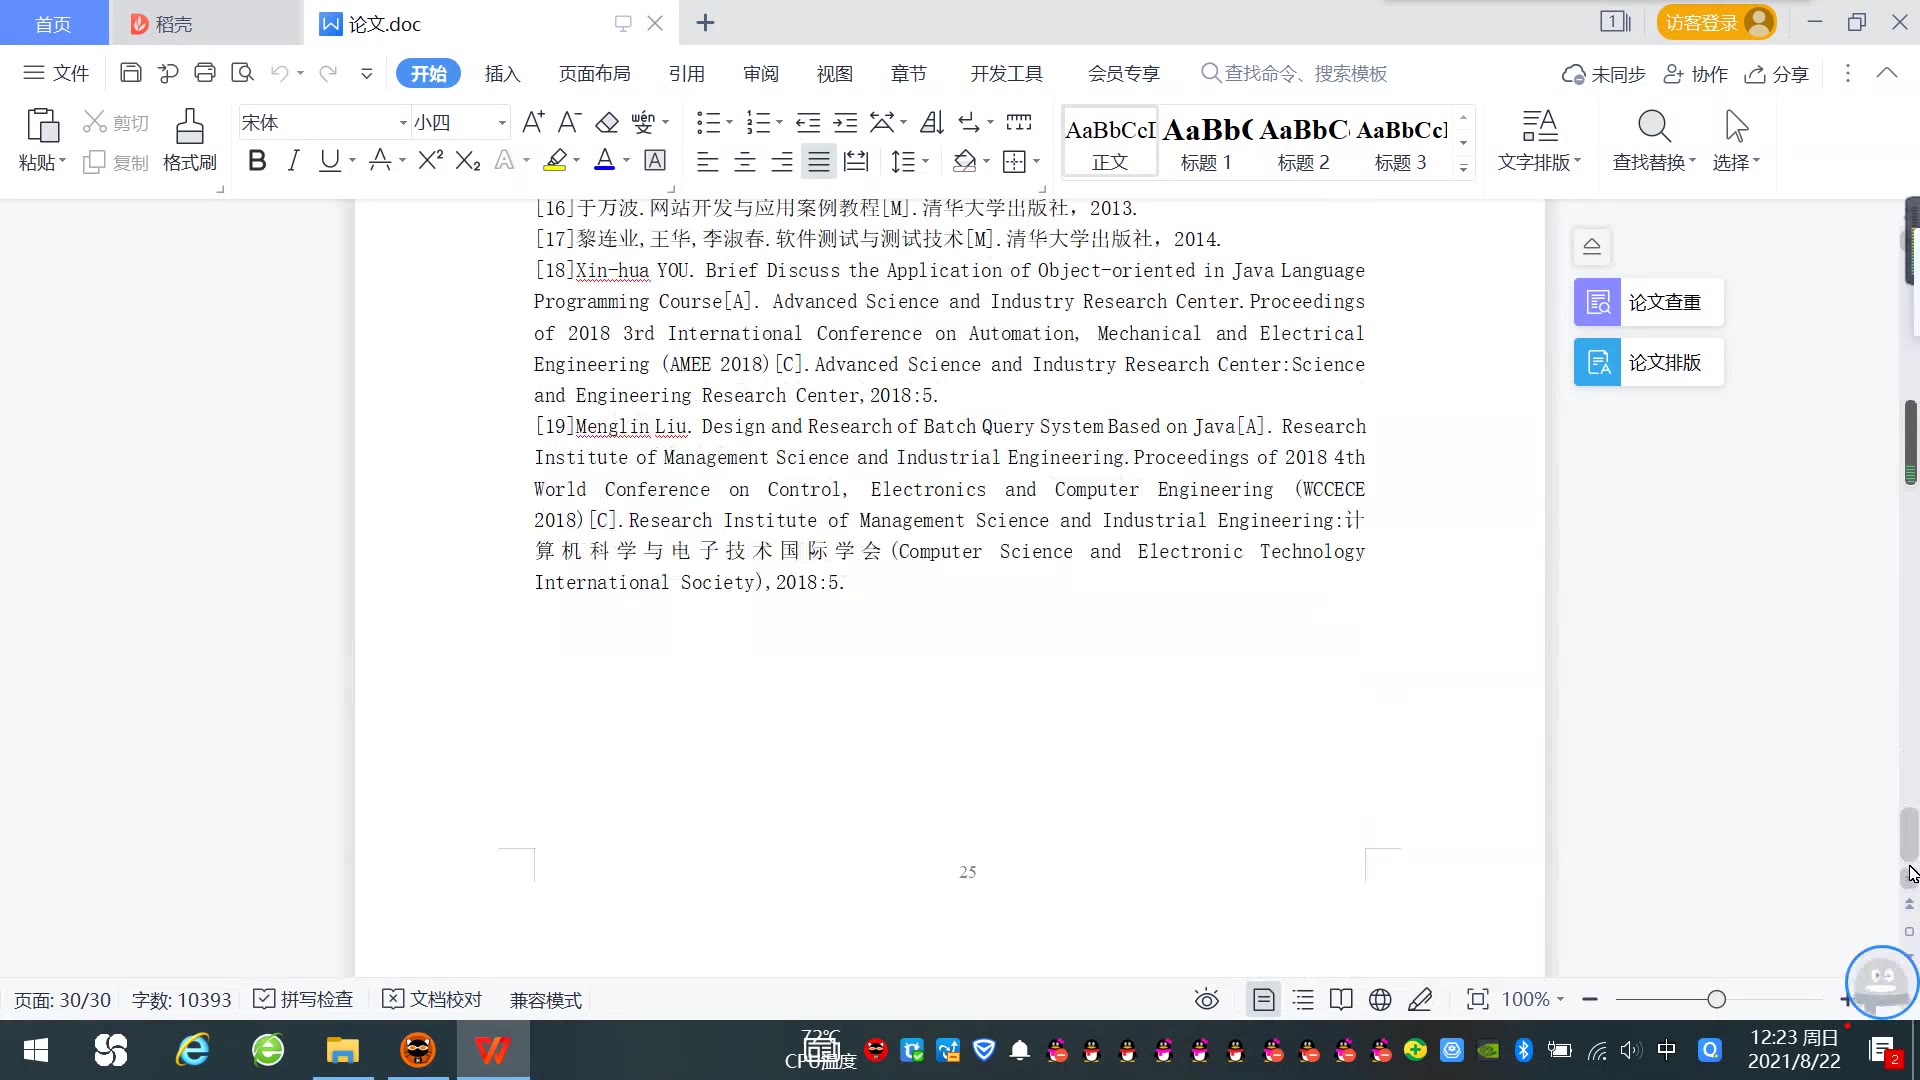Expand the styles gallery

1463,168
